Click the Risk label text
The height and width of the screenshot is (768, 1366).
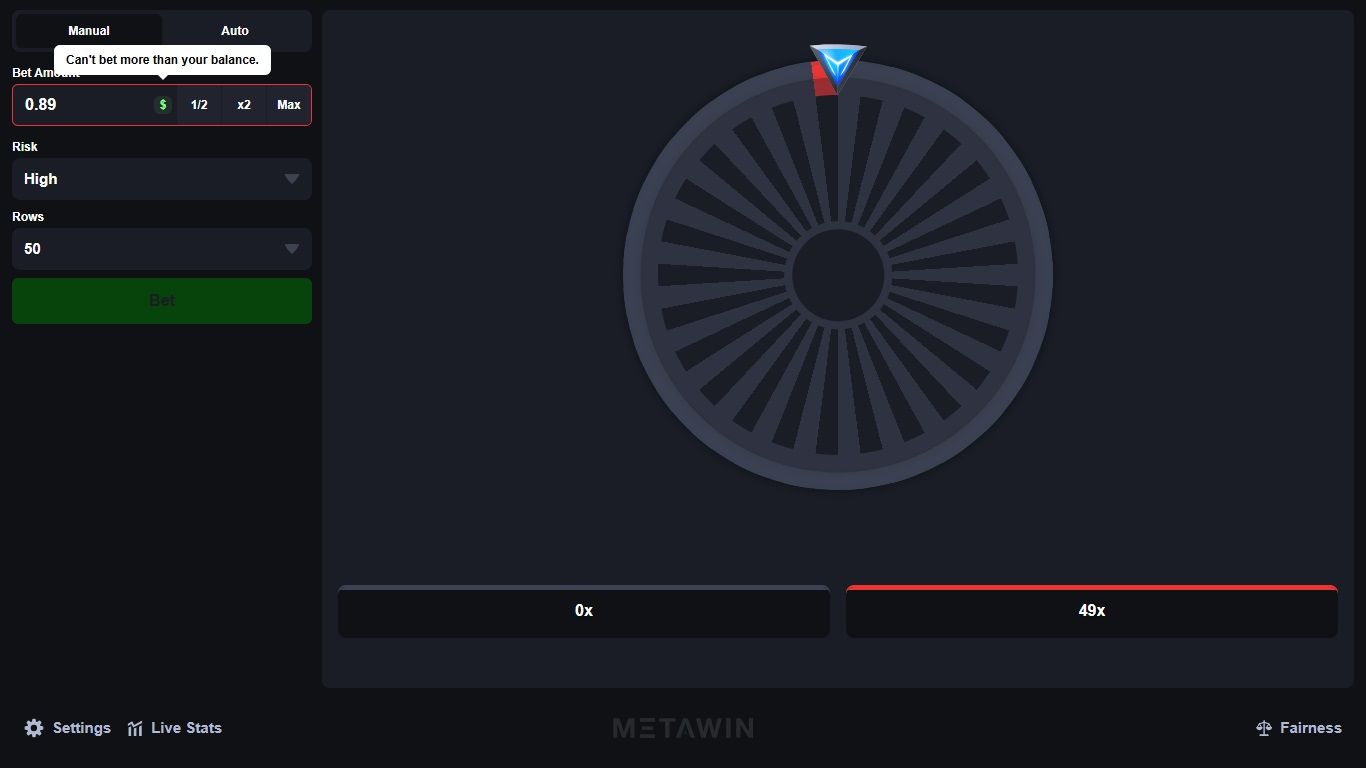(x=25, y=146)
